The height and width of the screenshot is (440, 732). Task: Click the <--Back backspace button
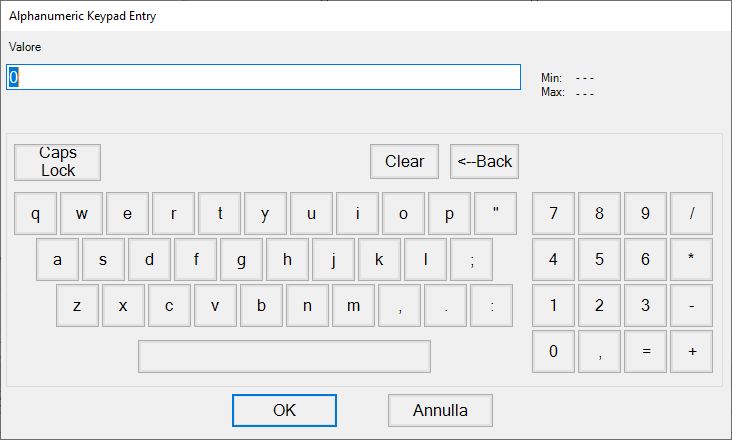pos(484,161)
